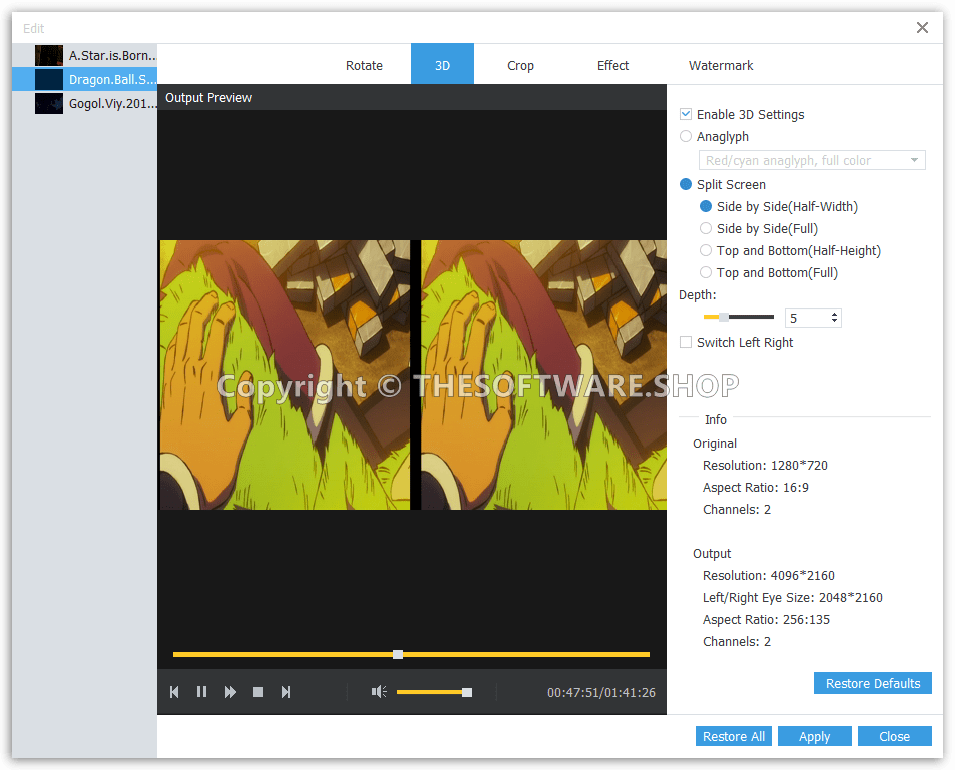Select Top and Bottom(Full) mode

706,272
